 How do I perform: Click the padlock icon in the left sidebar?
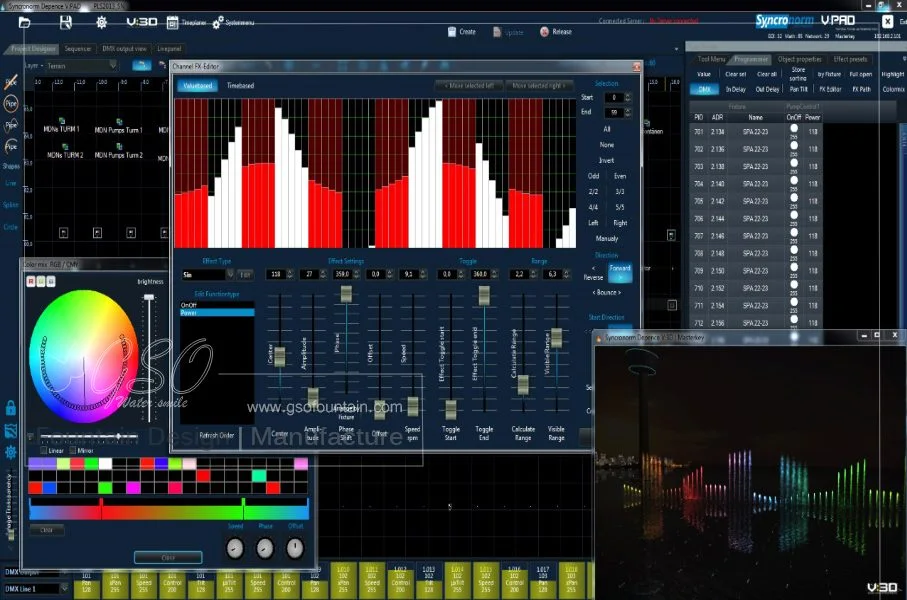[10, 408]
